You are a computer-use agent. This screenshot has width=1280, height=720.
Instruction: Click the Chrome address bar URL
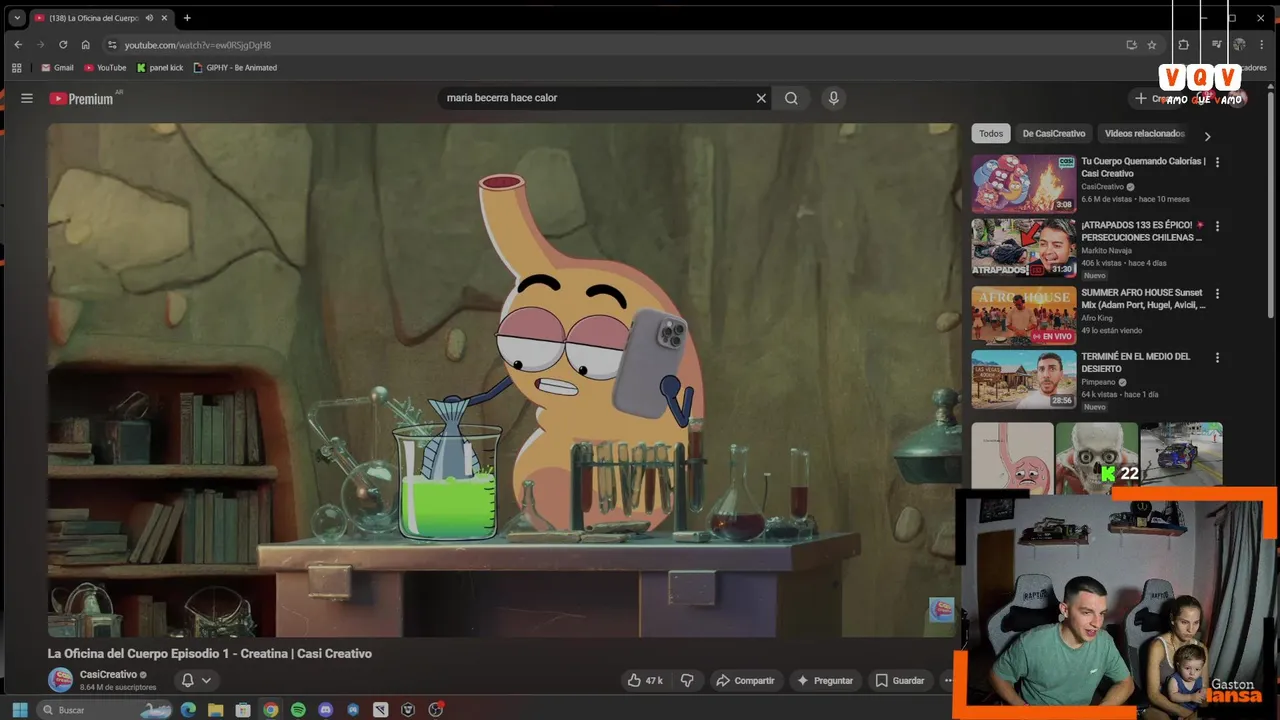point(198,45)
